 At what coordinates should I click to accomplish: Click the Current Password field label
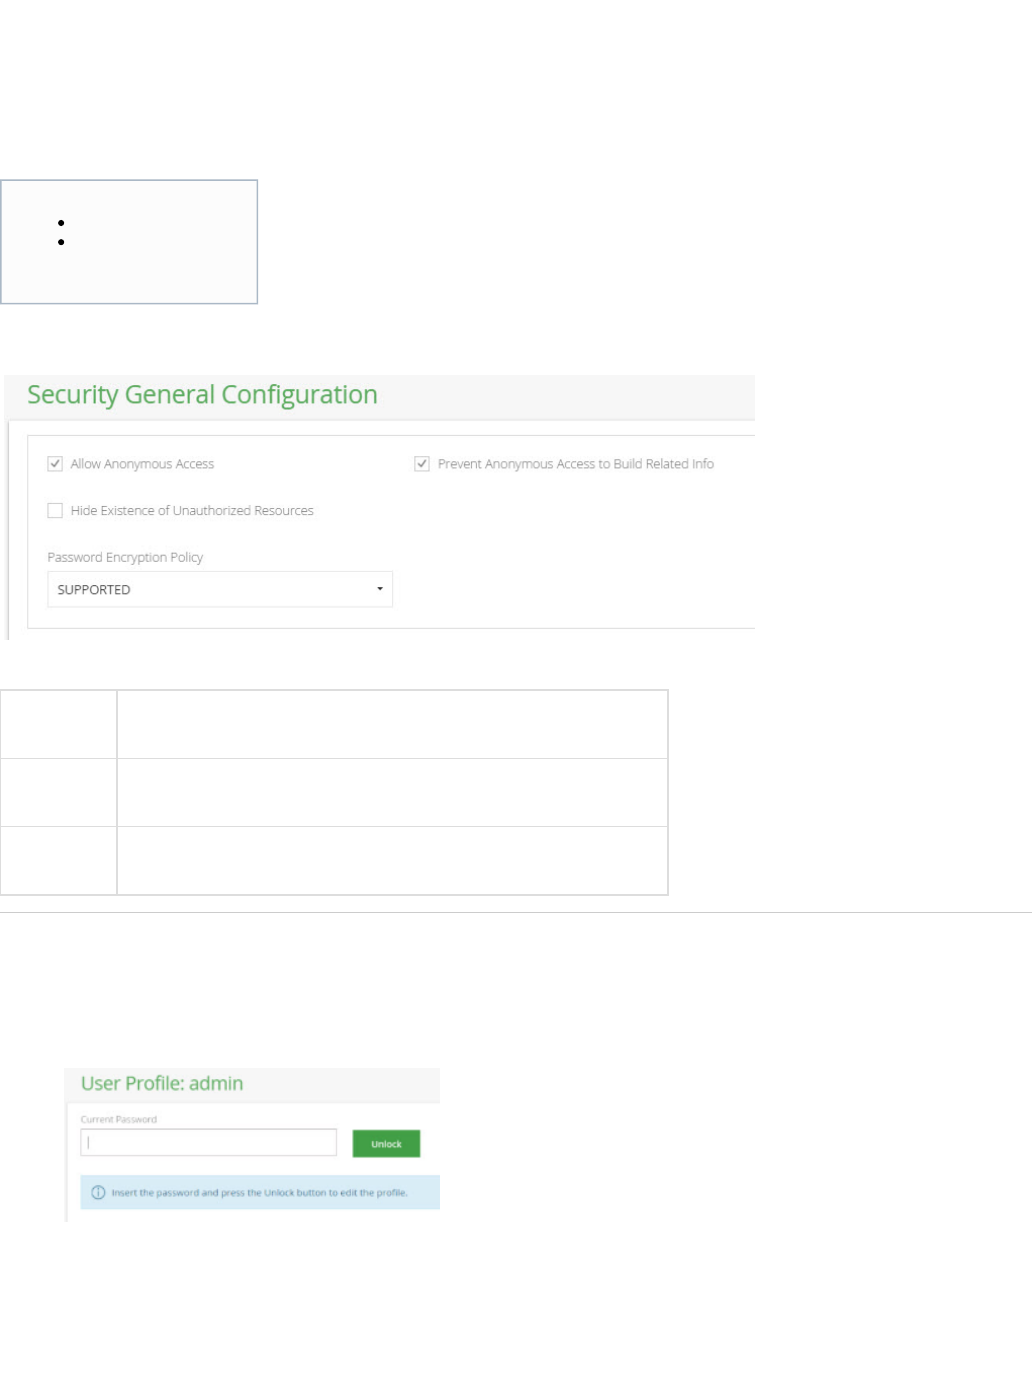tap(118, 1119)
